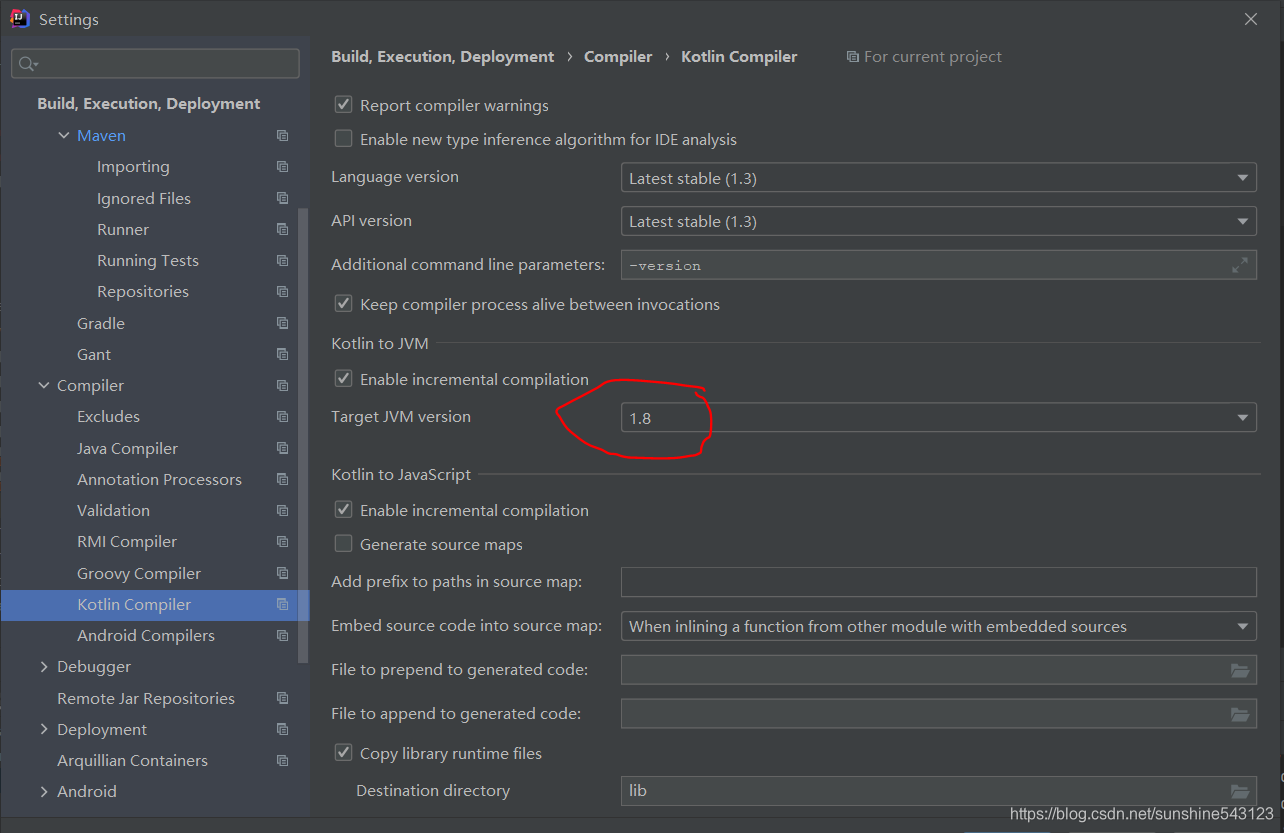Image resolution: width=1284 pixels, height=833 pixels.
Task: Toggle Keep compiler process alive checkbox
Action: coord(344,304)
